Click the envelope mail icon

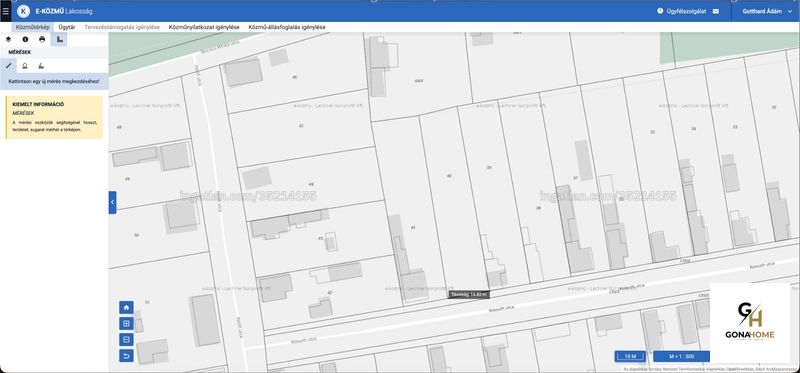pos(716,11)
